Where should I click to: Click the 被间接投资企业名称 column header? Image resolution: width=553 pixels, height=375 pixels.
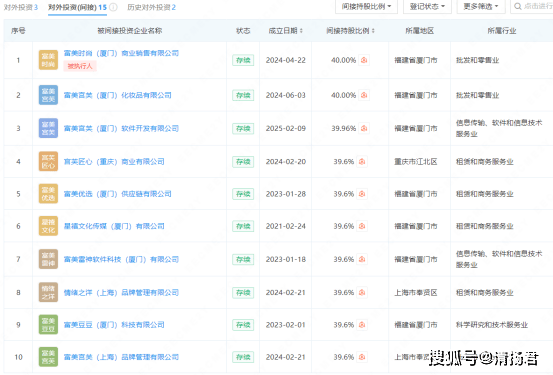(x=129, y=31)
